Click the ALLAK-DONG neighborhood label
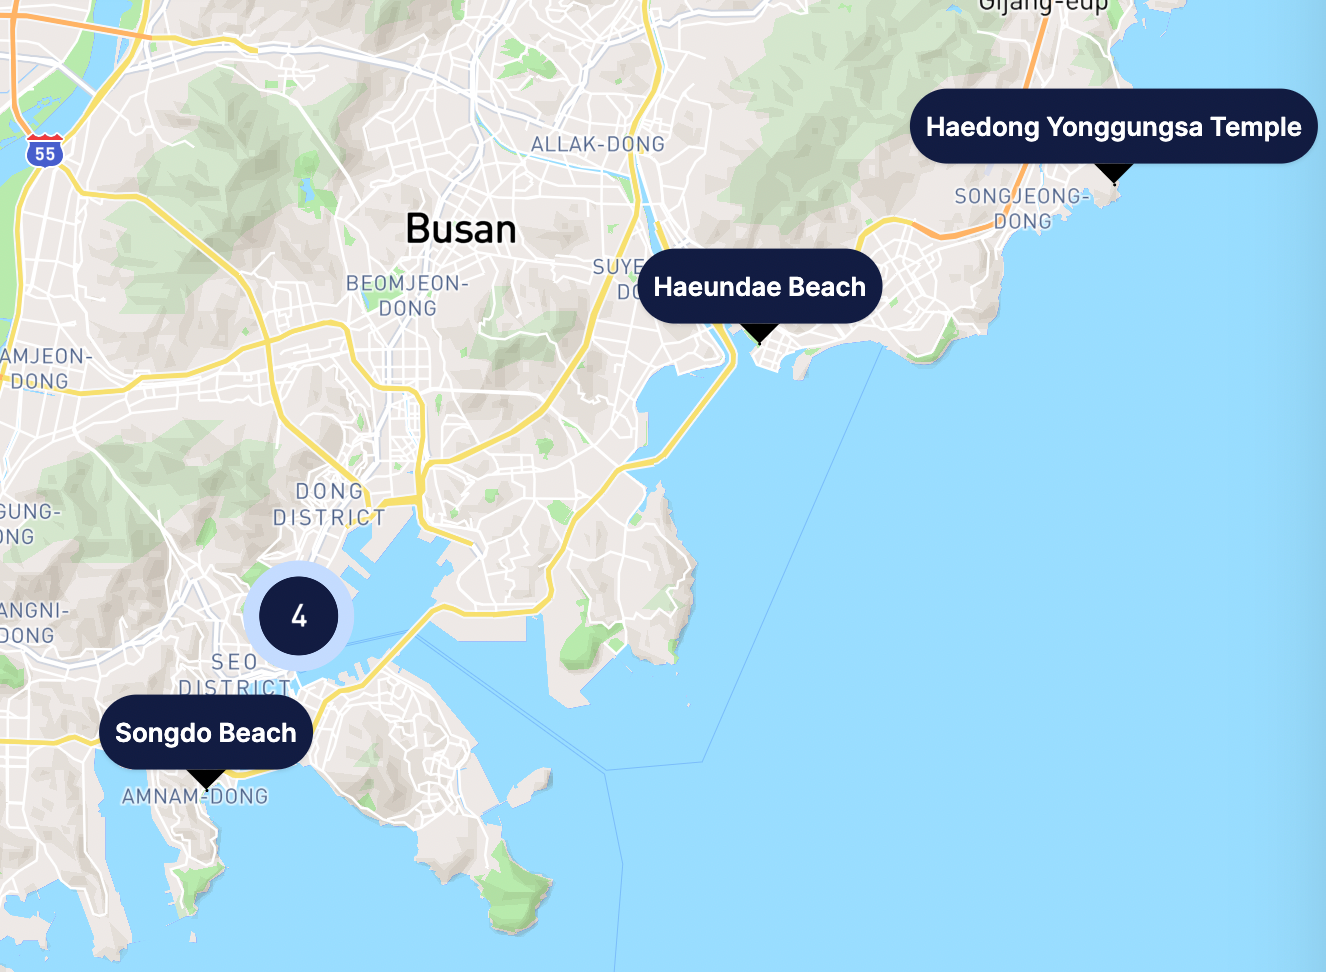The width and height of the screenshot is (1326, 972). click(598, 144)
